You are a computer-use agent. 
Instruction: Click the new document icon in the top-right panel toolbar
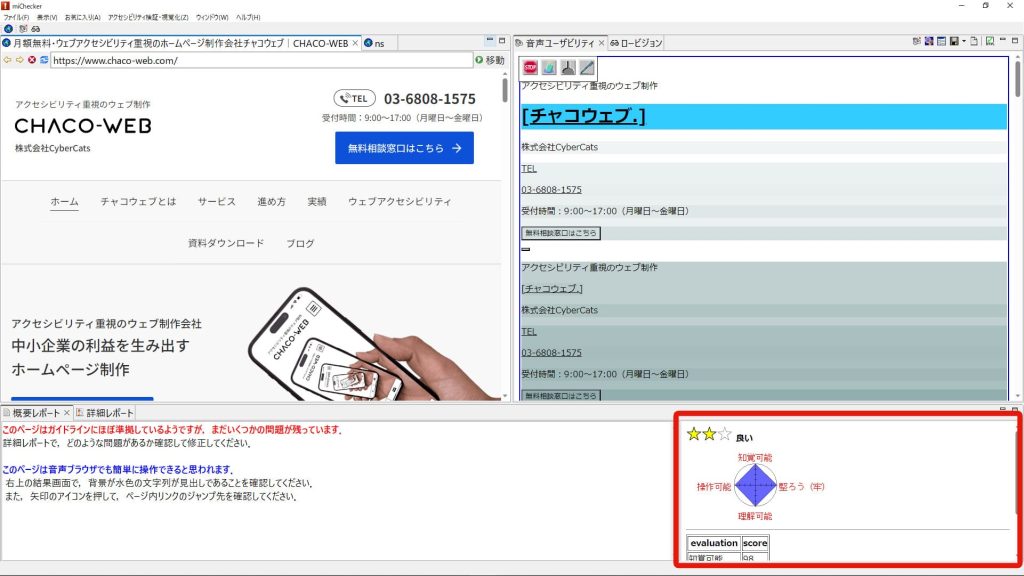coord(975,40)
